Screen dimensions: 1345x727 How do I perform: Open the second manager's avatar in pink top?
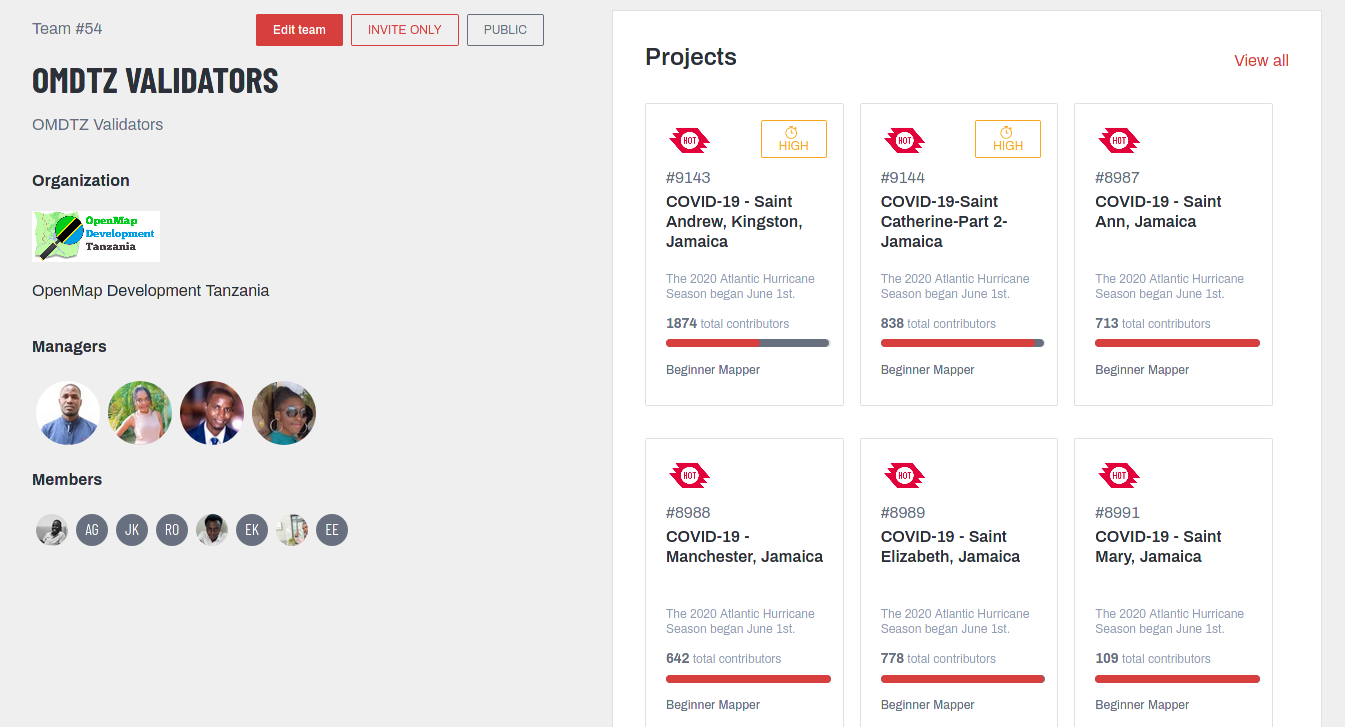click(x=140, y=413)
